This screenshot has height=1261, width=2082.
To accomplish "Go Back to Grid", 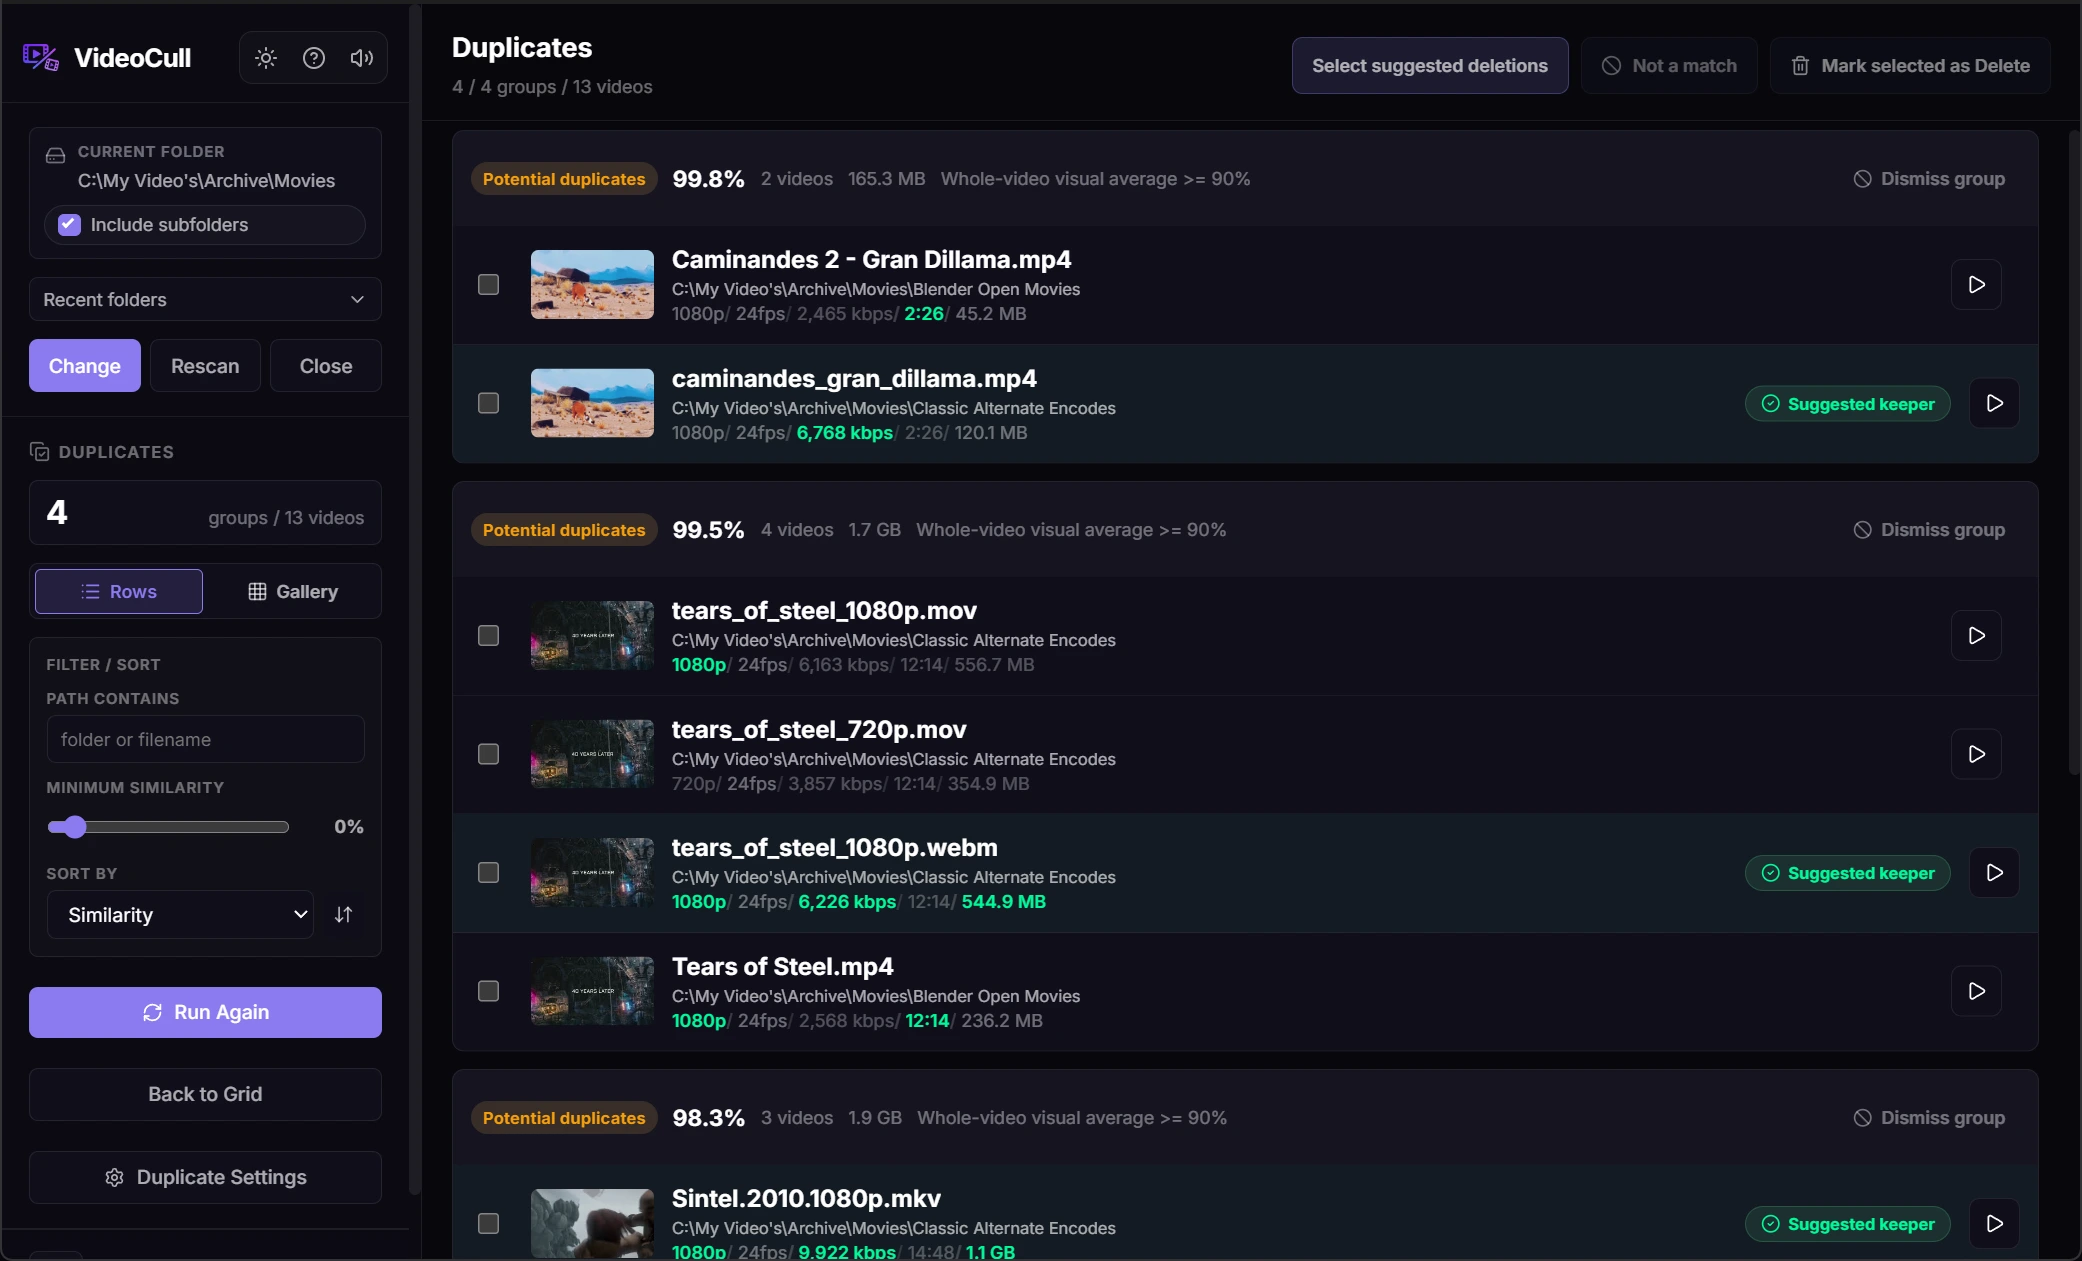I will 205,1095.
